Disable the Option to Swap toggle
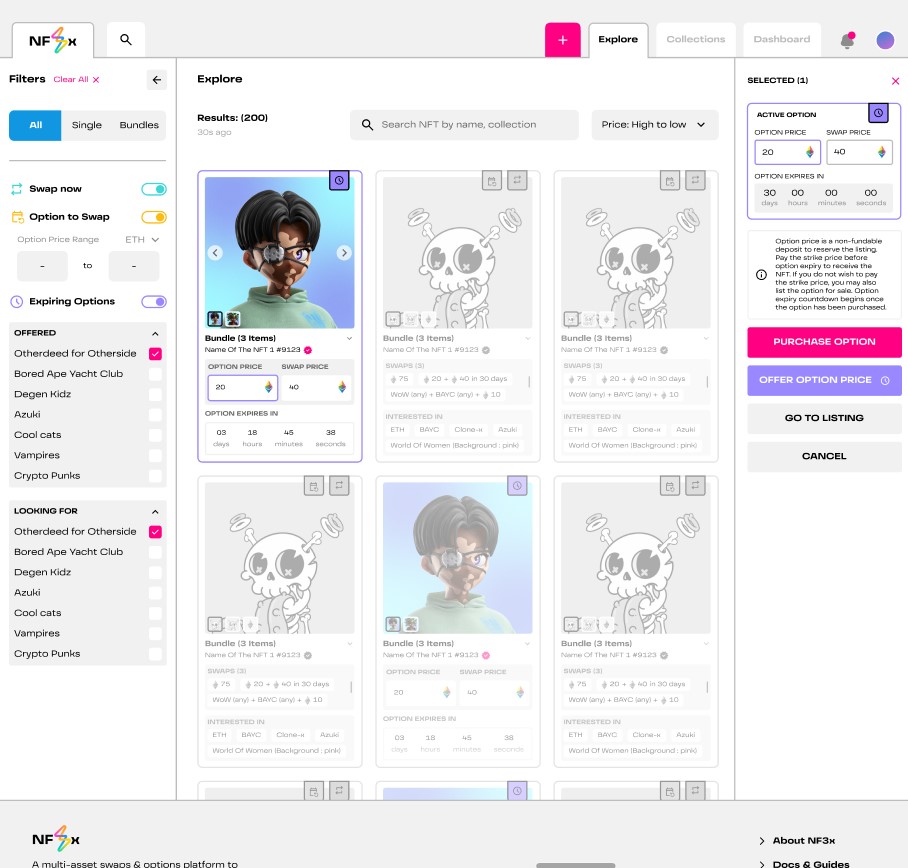This screenshot has width=908, height=868. coord(154,217)
